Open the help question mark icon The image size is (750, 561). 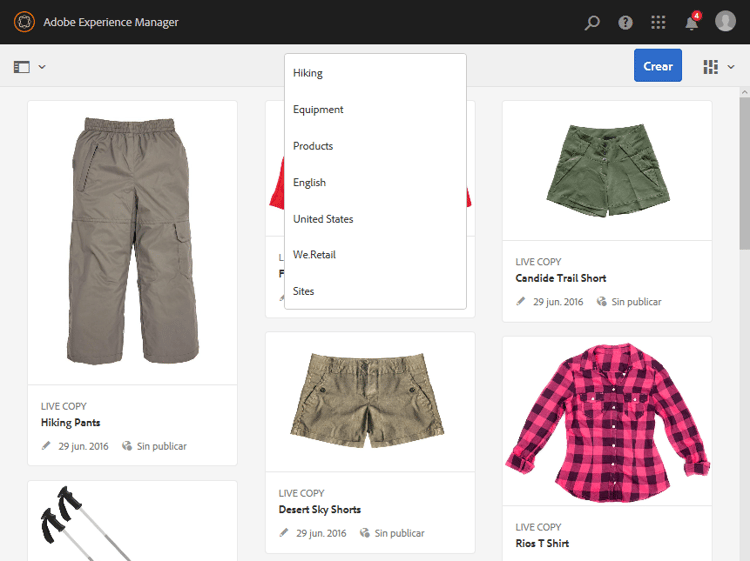[x=625, y=22]
